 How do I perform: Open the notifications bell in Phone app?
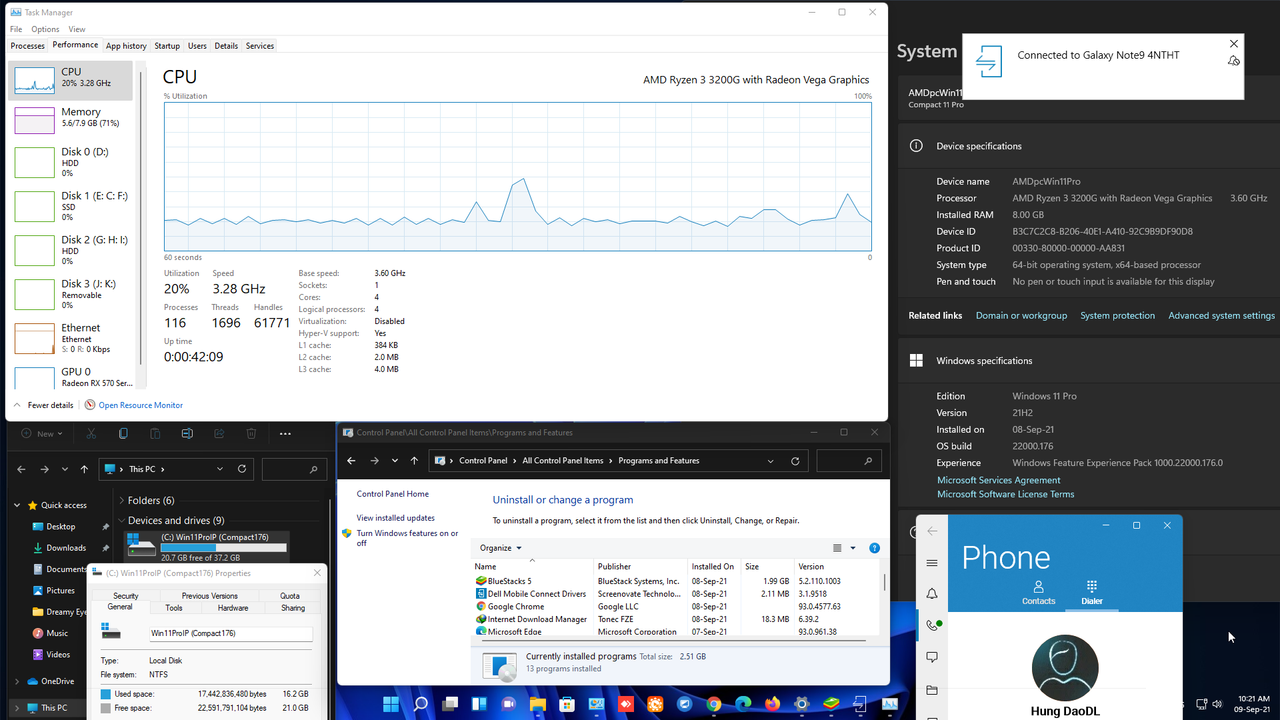click(932, 594)
